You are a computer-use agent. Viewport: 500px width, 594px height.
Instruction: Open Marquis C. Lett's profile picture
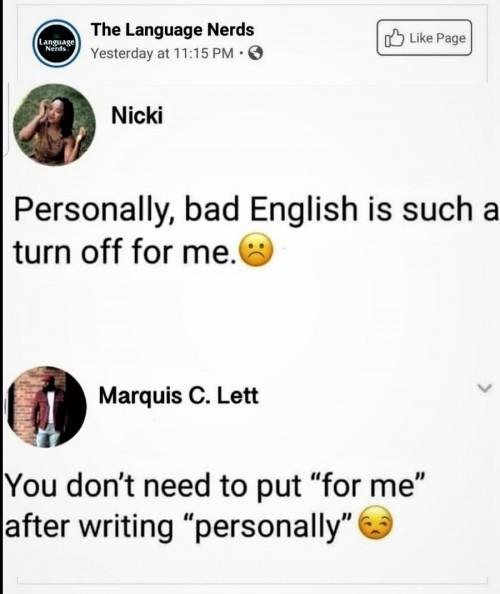47,407
